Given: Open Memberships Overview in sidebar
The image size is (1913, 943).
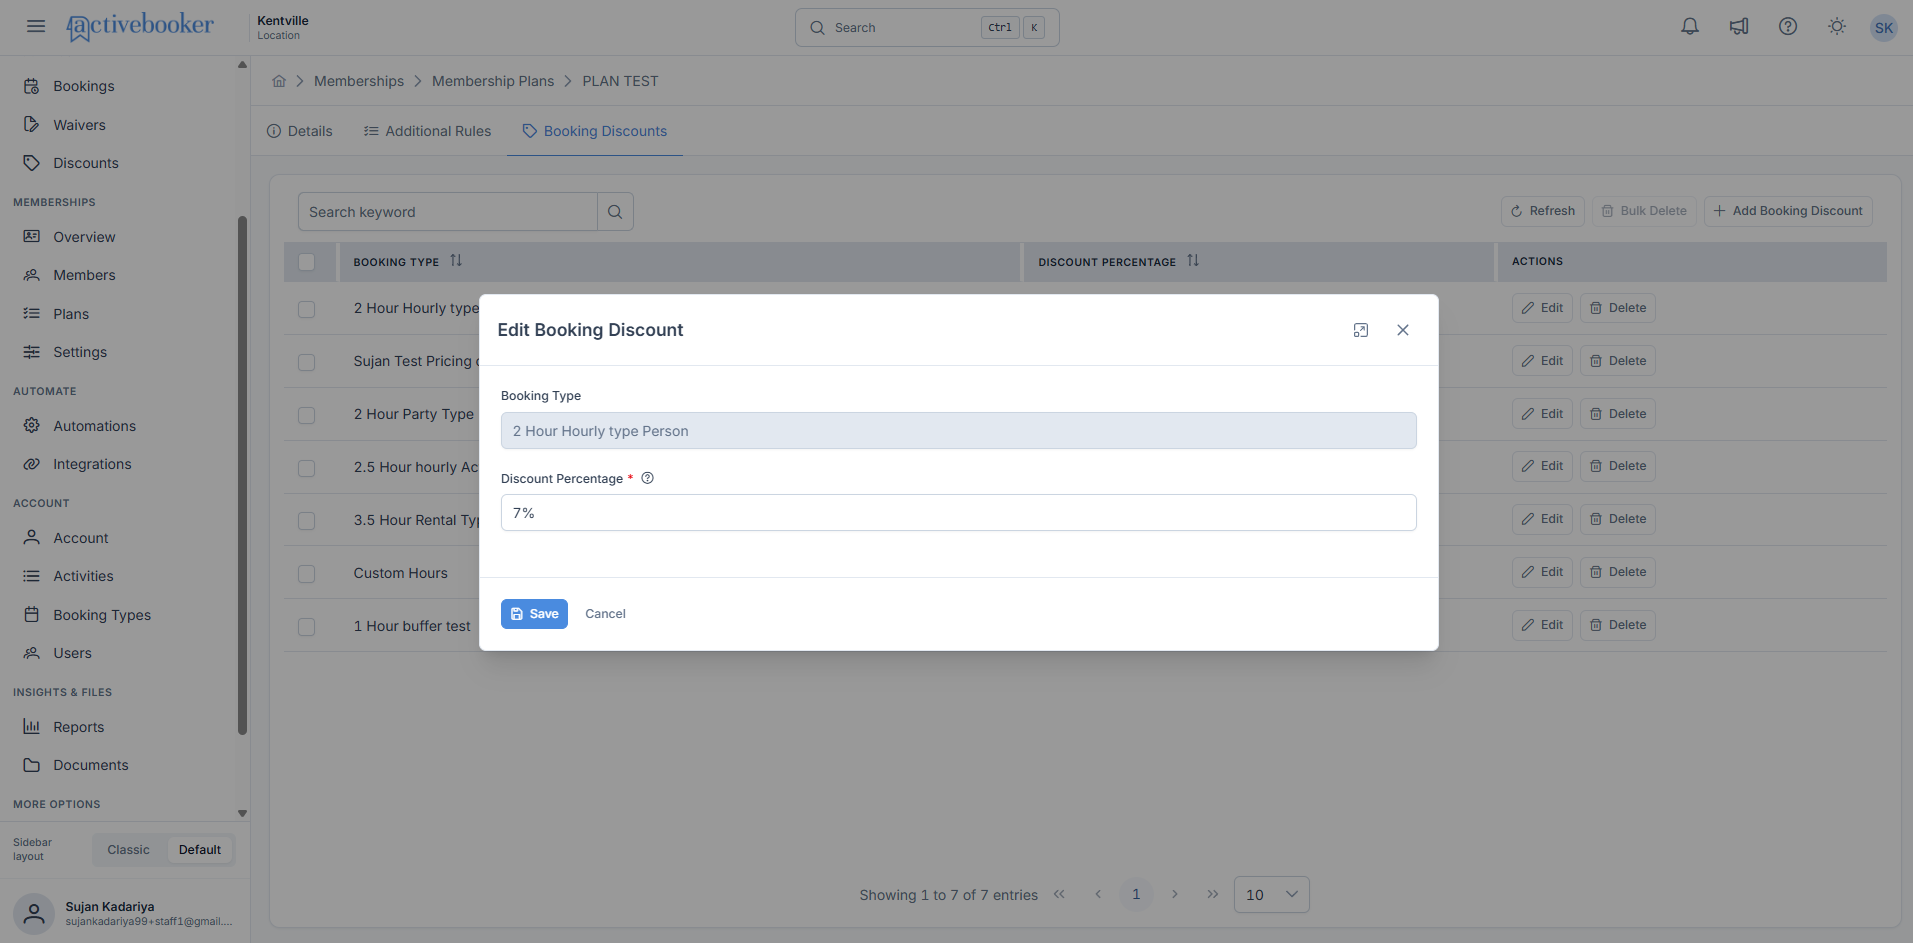Looking at the screenshot, I should pos(84,237).
